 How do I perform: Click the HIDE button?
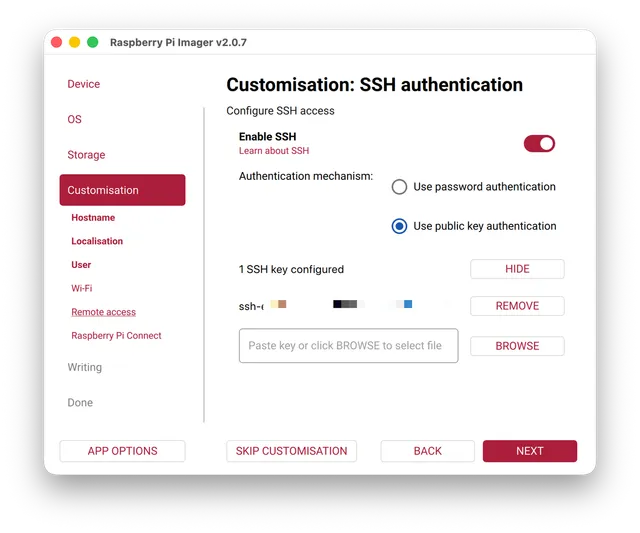(x=517, y=269)
